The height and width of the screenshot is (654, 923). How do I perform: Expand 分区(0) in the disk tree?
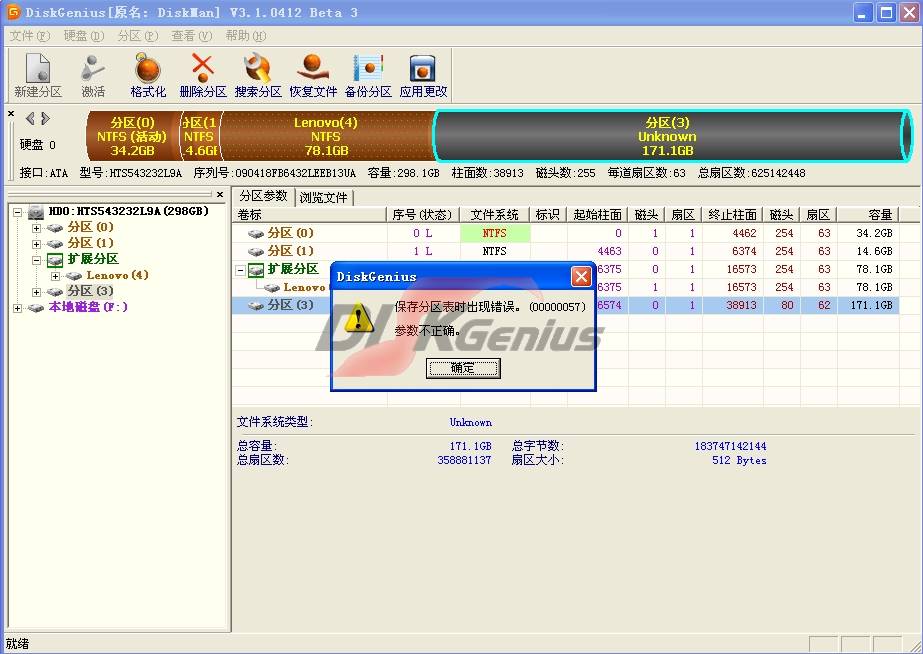[x=36, y=228]
